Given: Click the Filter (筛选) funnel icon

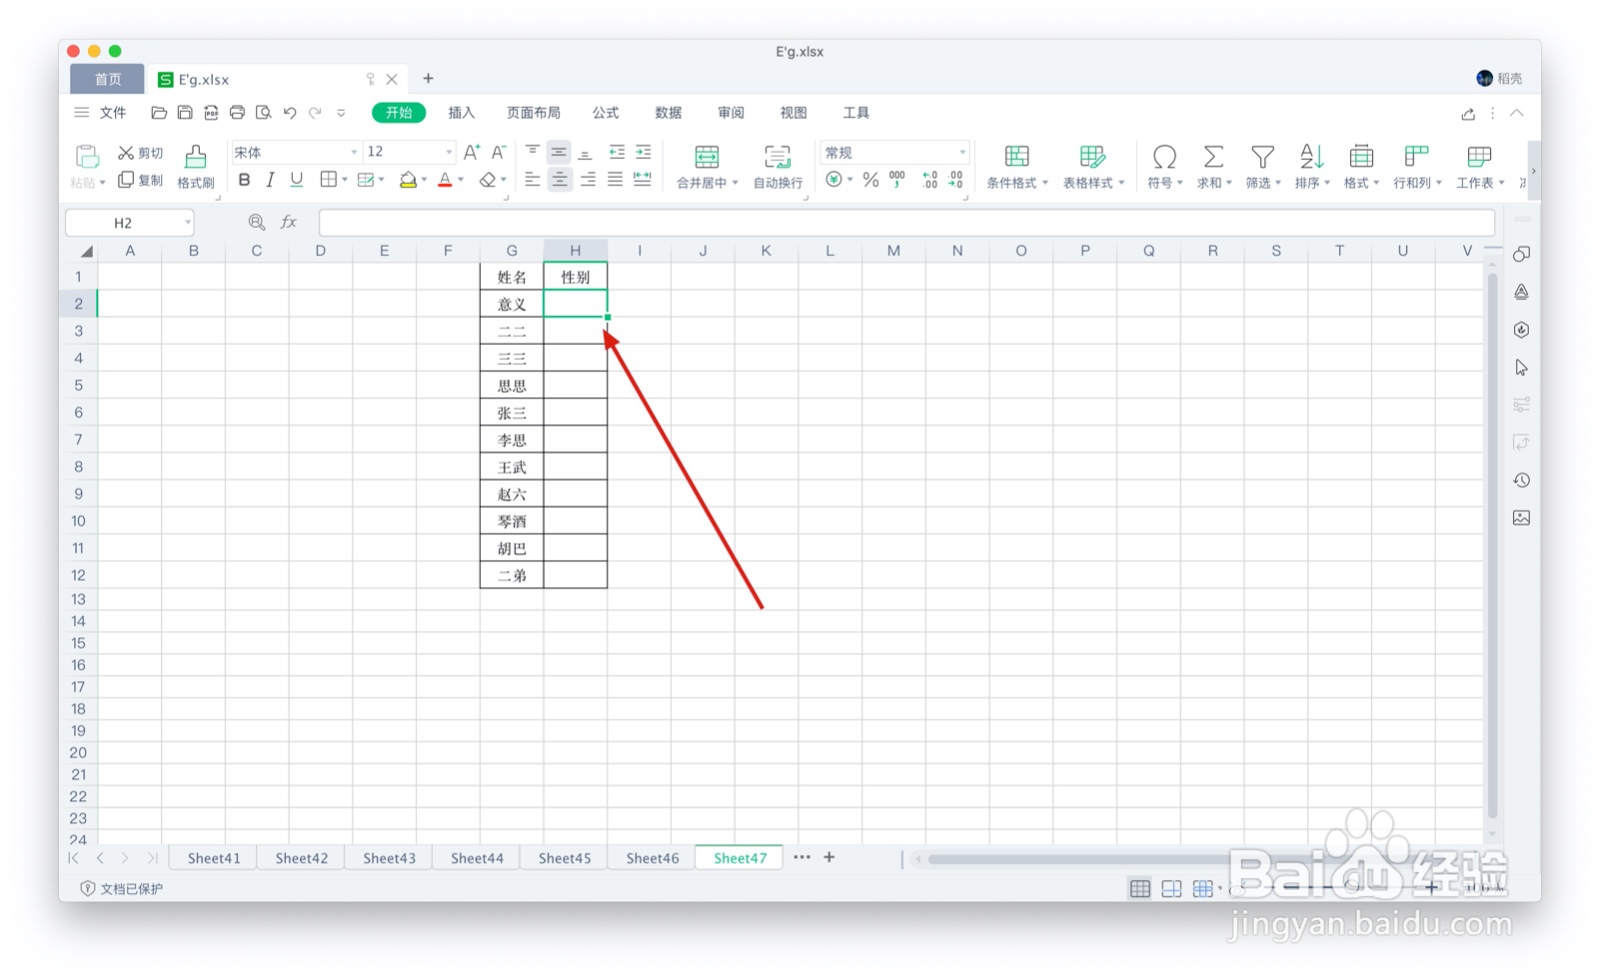Looking at the screenshot, I should [1263, 157].
